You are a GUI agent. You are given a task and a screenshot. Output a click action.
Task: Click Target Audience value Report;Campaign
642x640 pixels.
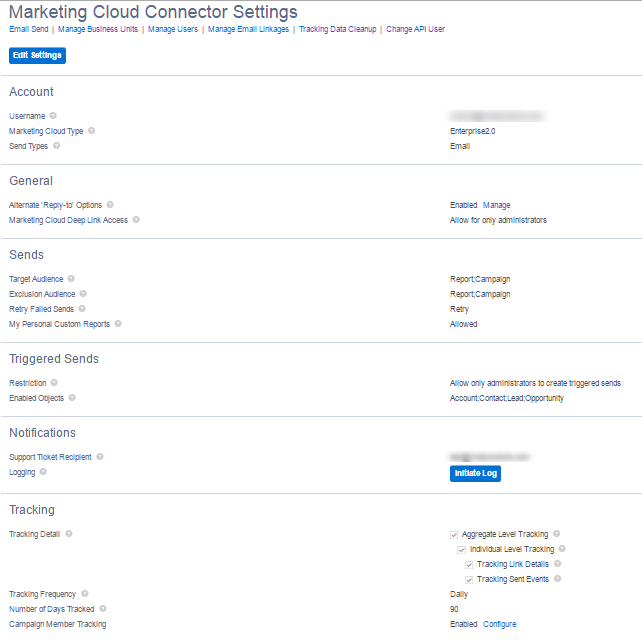tap(480, 279)
